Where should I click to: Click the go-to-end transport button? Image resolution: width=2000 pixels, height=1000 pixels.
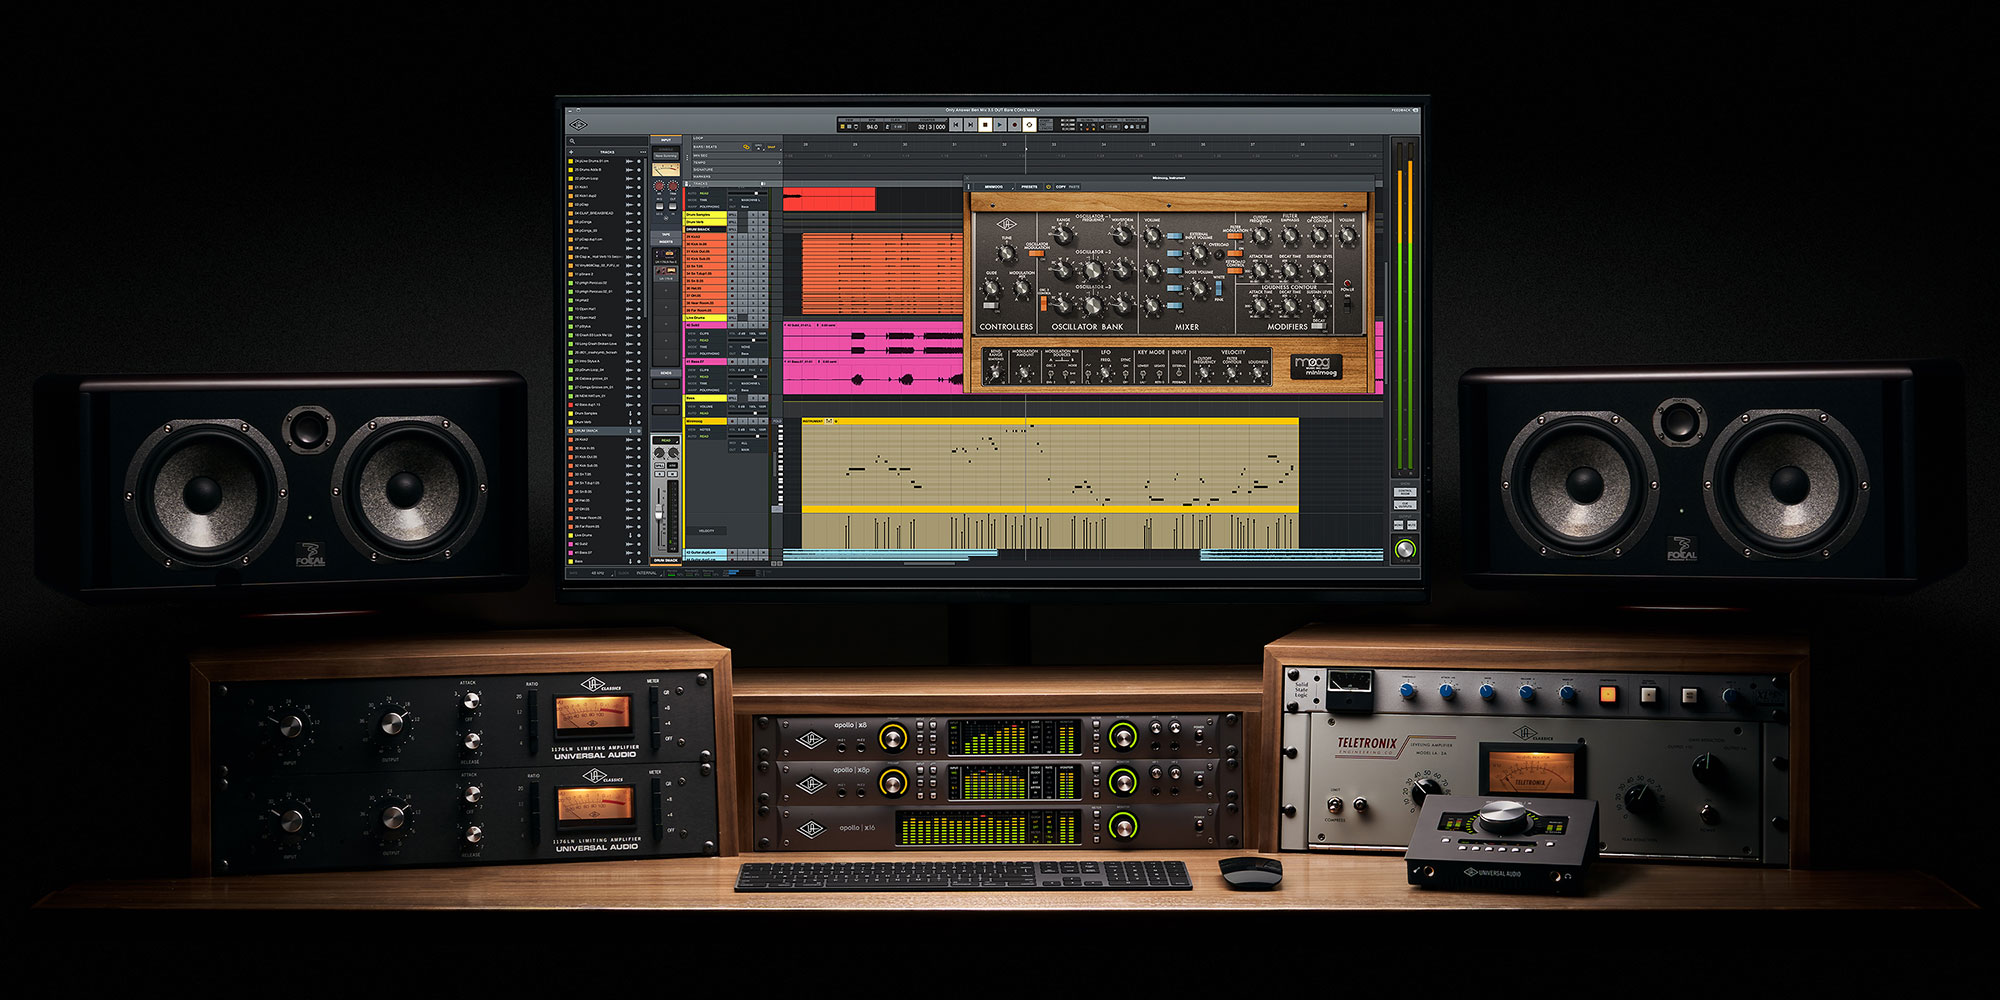point(970,125)
